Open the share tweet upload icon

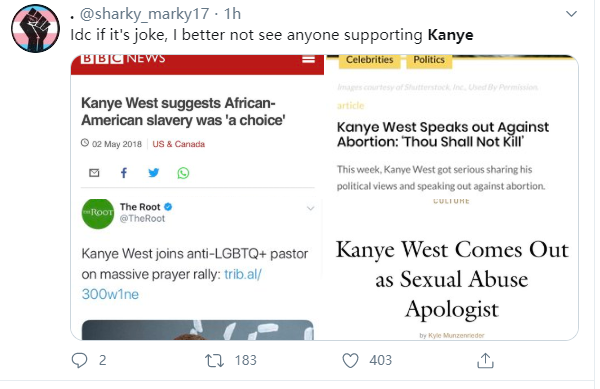[485, 360]
